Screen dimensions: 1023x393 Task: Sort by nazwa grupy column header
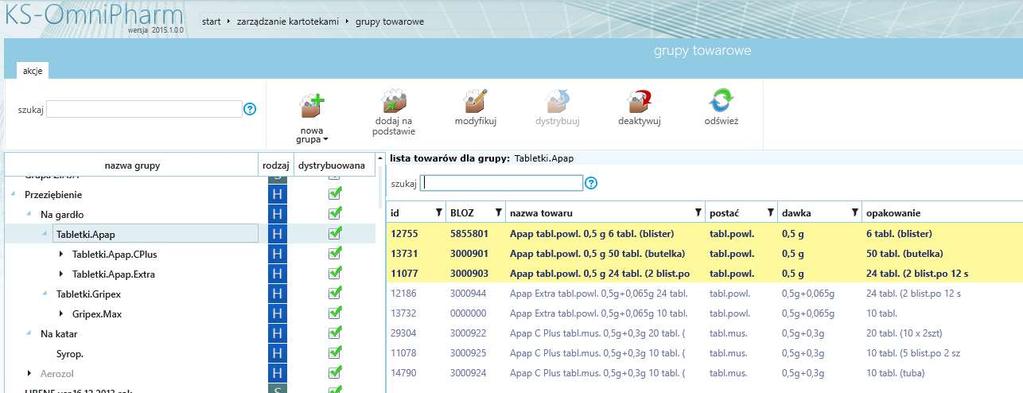point(132,166)
